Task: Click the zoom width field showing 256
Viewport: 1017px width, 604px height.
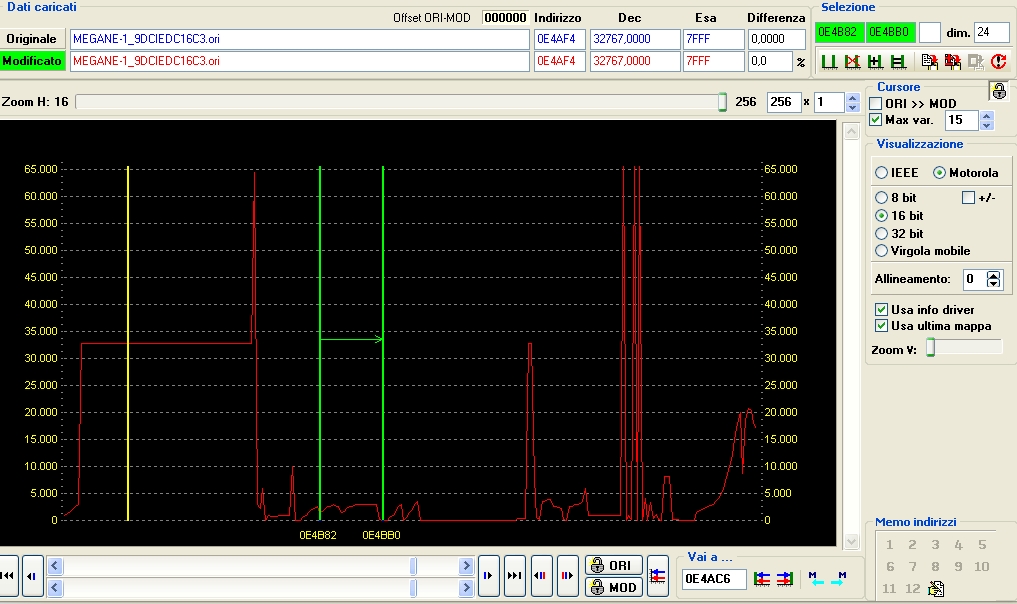Action: click(x=784, y=102)
